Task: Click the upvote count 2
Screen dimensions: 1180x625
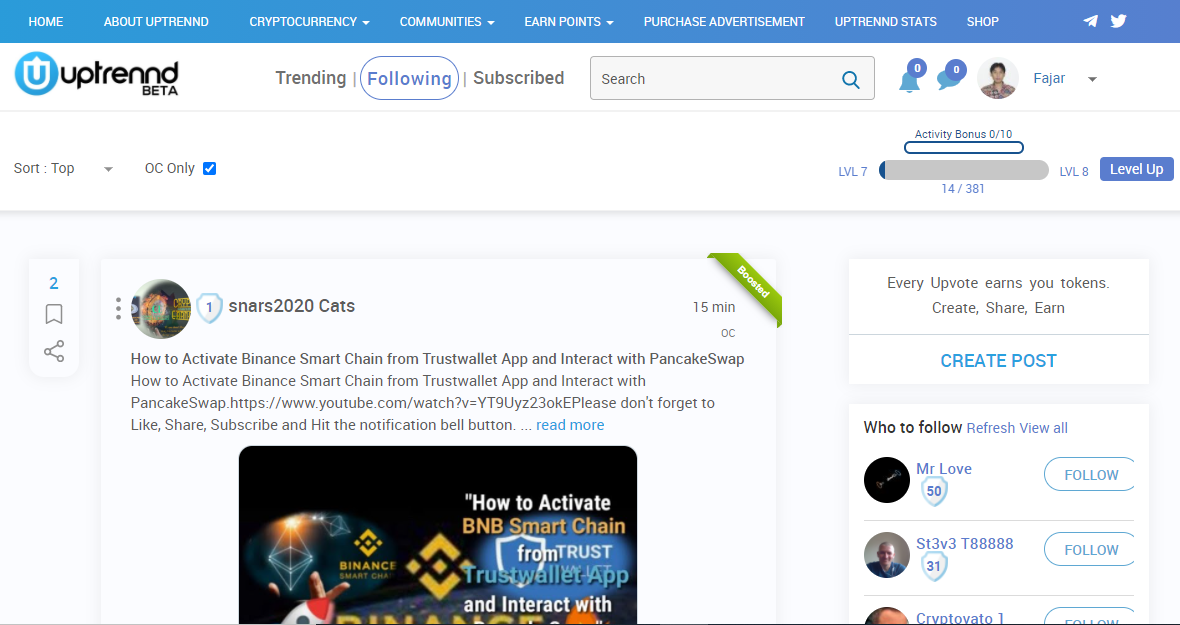Action: pos(53,284)
